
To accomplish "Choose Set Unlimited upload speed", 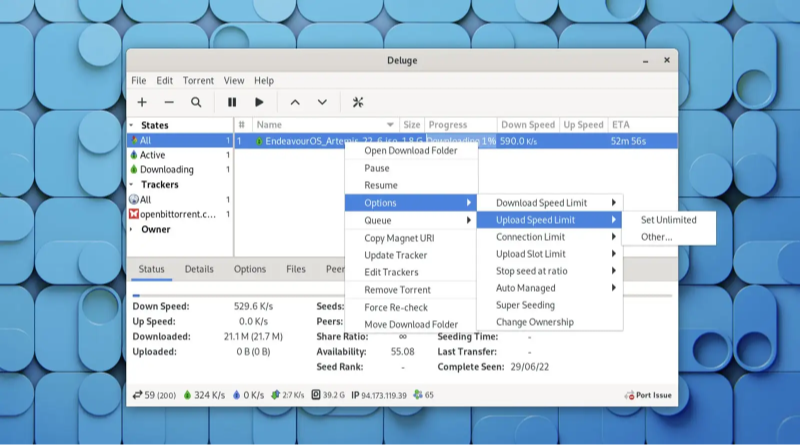I will [668, 220].
